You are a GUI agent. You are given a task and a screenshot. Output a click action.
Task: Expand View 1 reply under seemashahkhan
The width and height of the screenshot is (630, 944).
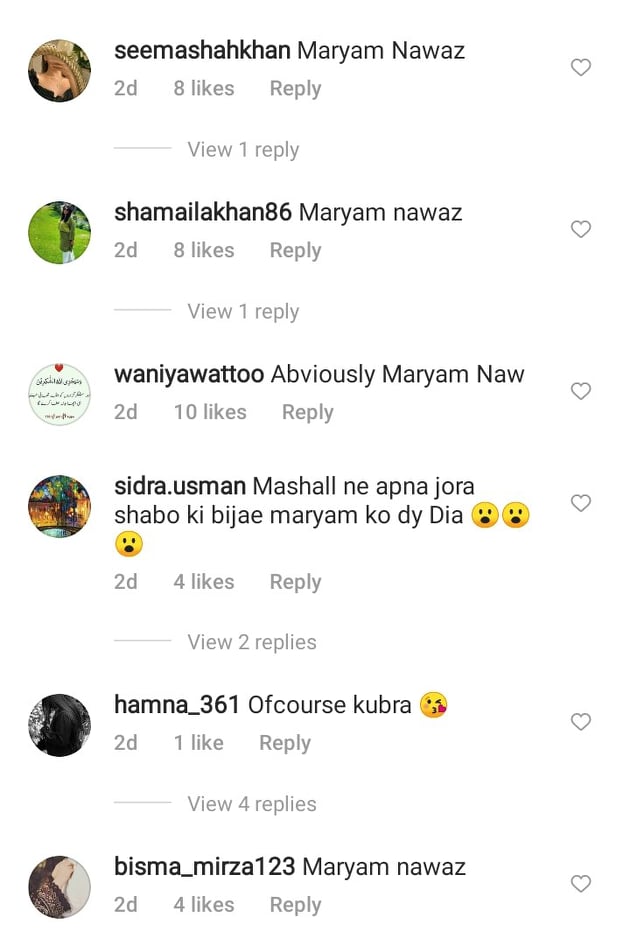click(x=243, y=149)
